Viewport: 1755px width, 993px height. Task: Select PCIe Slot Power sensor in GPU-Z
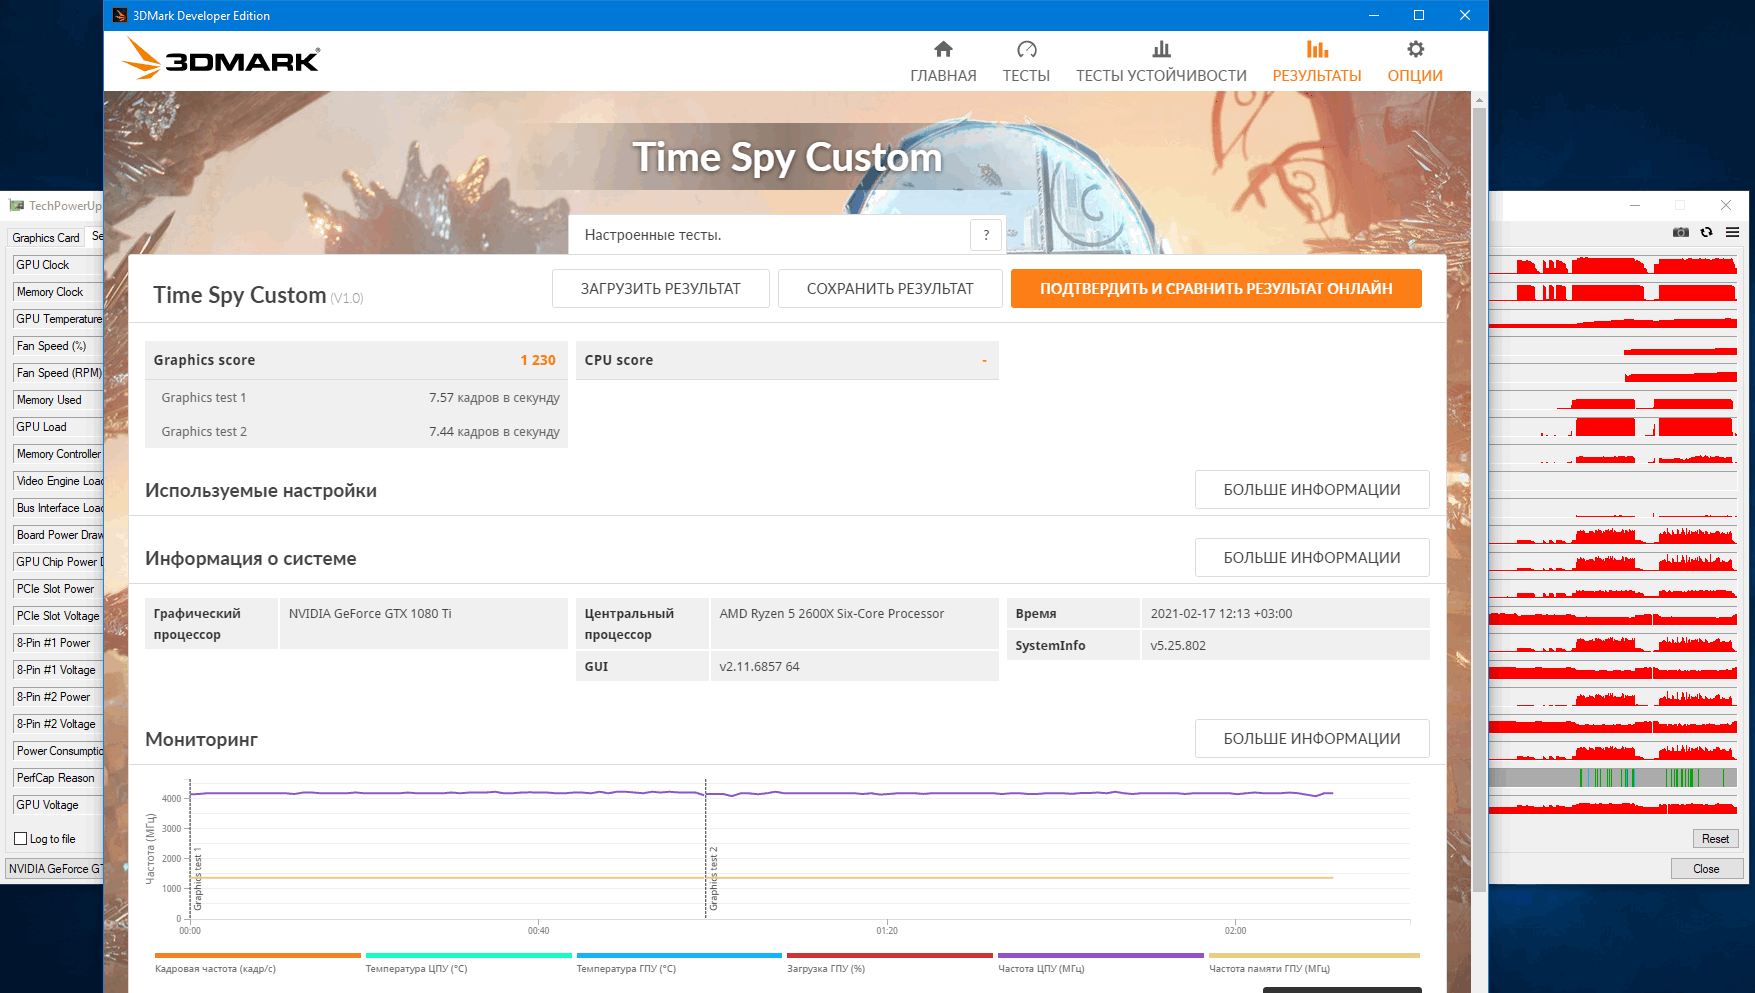coord(58,589)
